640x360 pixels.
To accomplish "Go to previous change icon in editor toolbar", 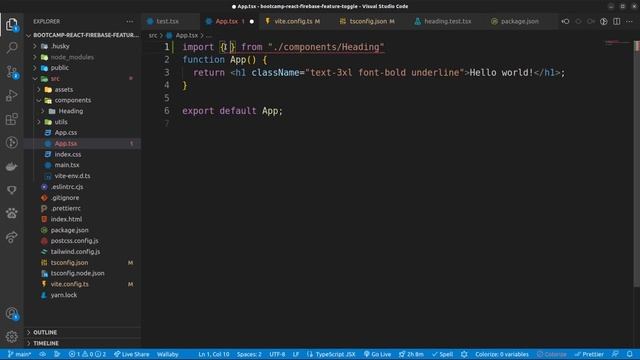I will point(565,21).
